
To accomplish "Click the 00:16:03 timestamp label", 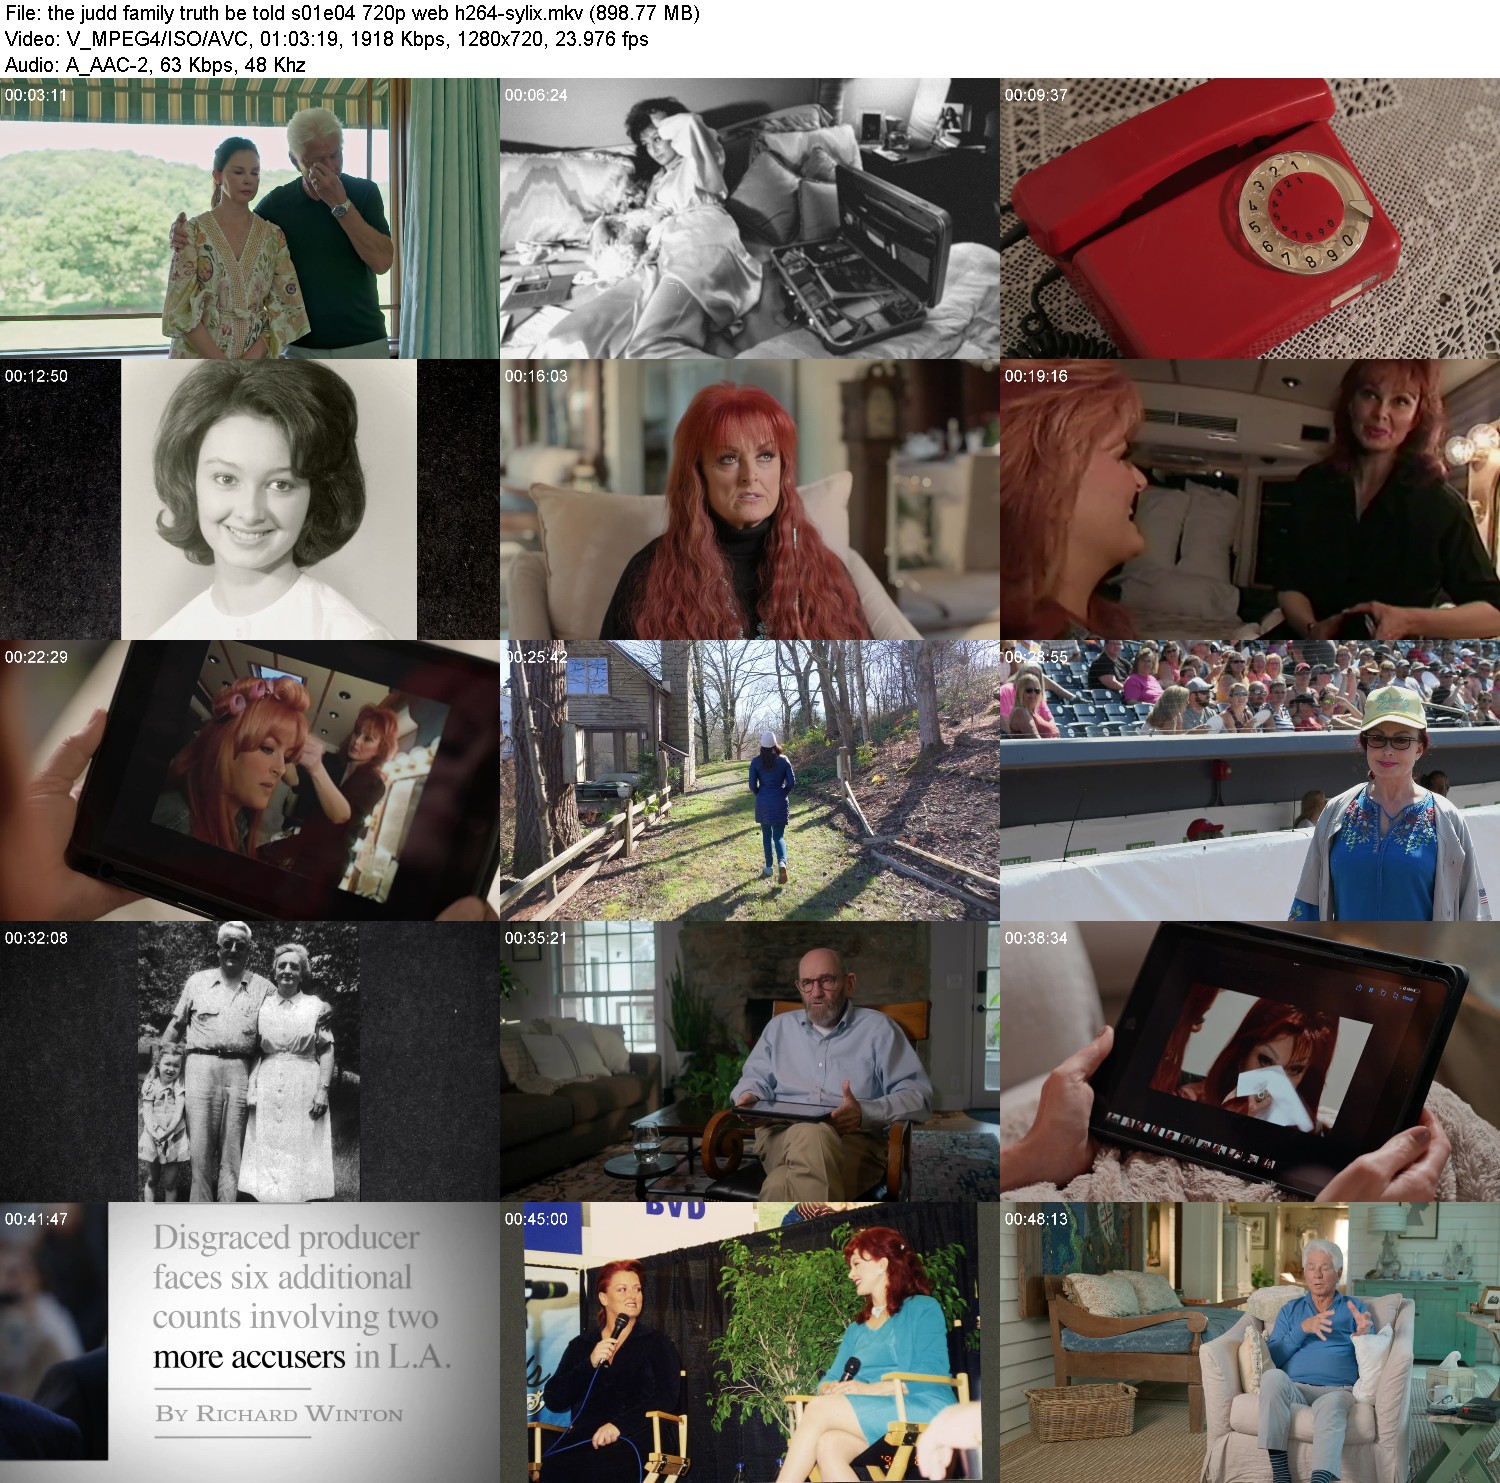I will coord(536,376).
